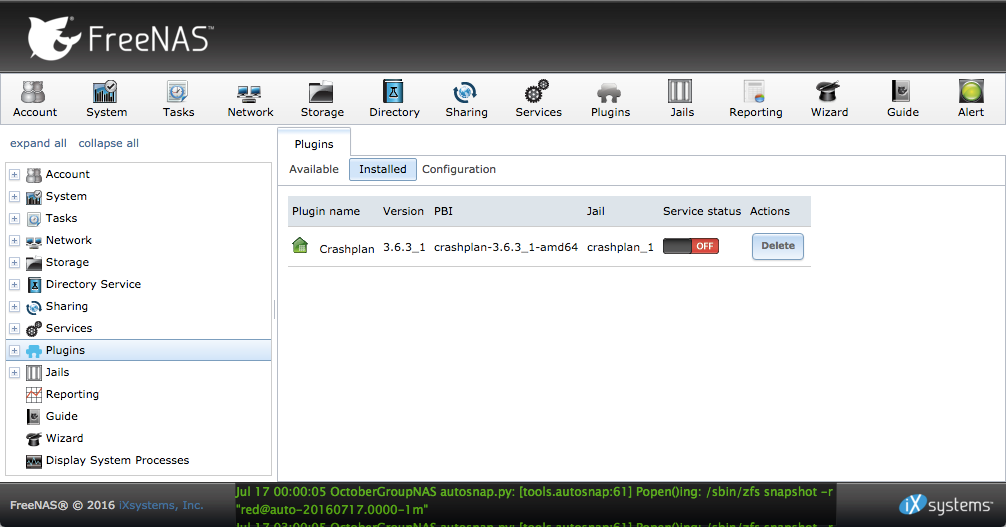Click the Version column header

click(x=403, y=211)
